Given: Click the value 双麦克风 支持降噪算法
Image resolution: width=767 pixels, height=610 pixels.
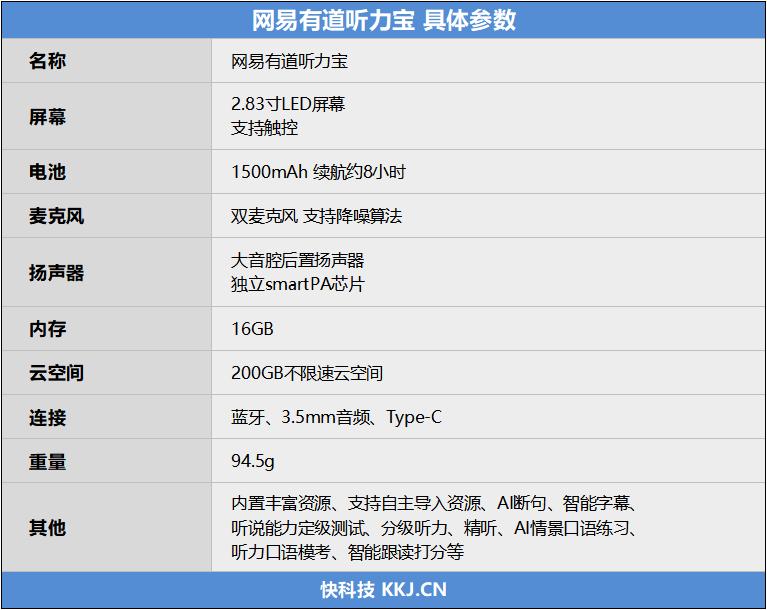Looking at the screenshot, I should (316, 216).
